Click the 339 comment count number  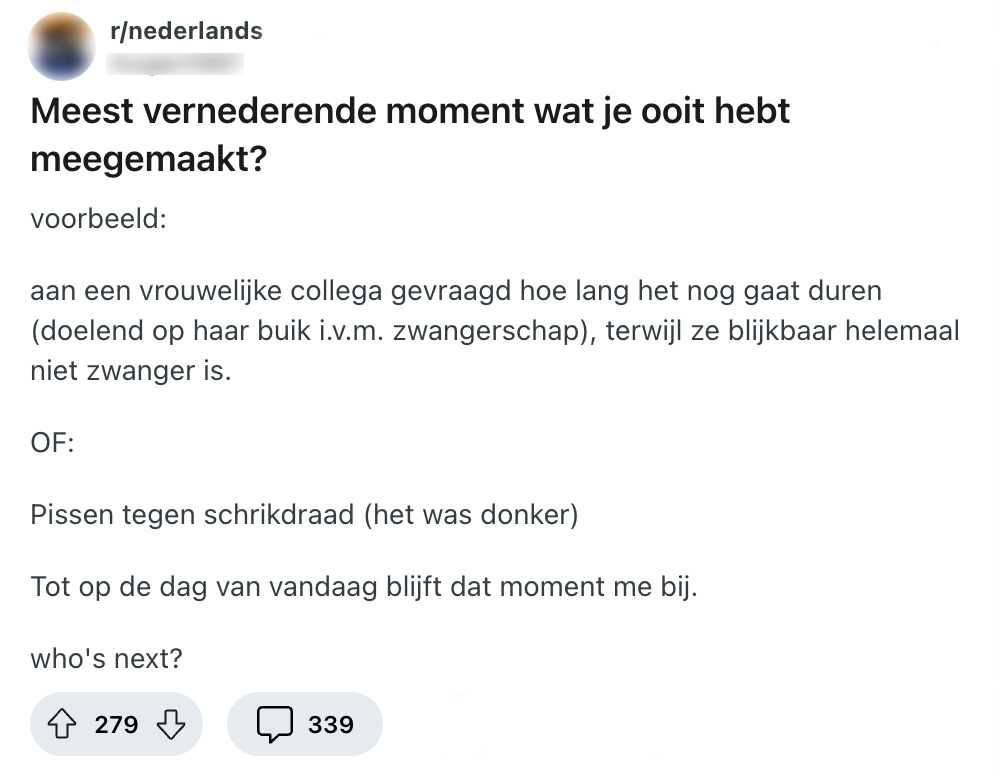[331, 724]
